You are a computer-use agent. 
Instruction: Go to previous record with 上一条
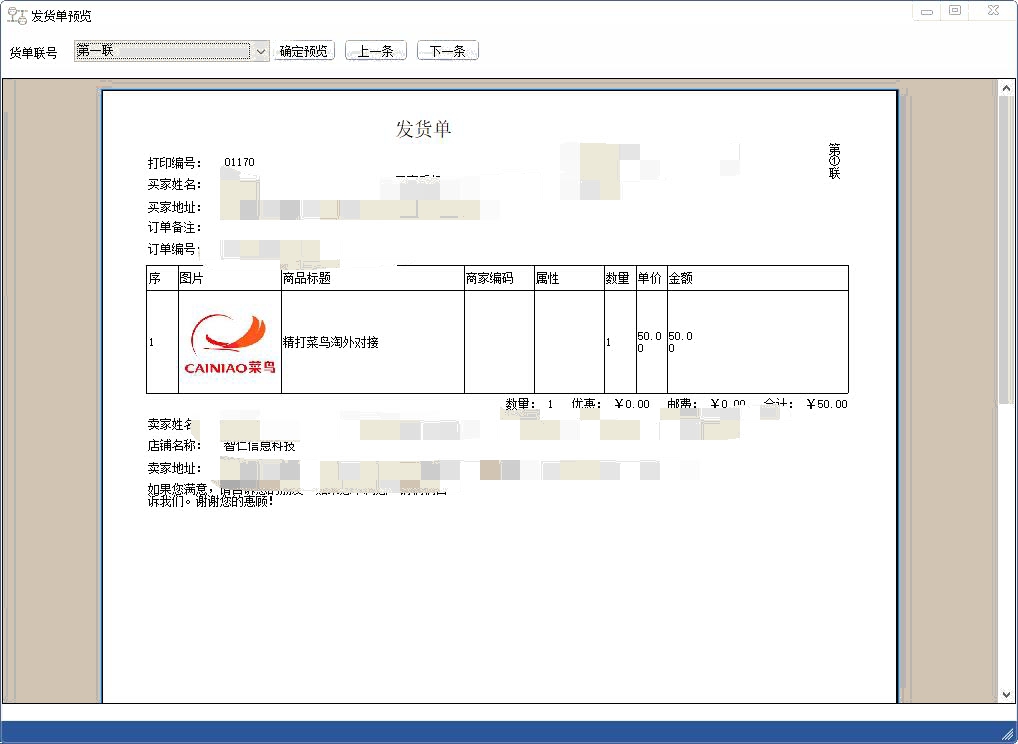(x=375, y=51)
